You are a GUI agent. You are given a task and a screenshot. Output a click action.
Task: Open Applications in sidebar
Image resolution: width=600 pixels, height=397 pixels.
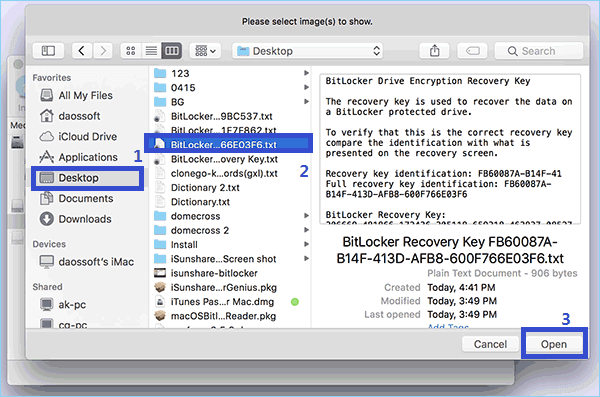coord(88,157)
